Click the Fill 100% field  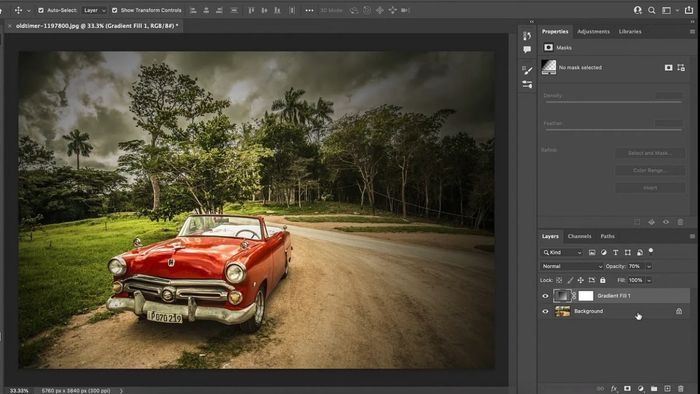(x=635, y=280)
